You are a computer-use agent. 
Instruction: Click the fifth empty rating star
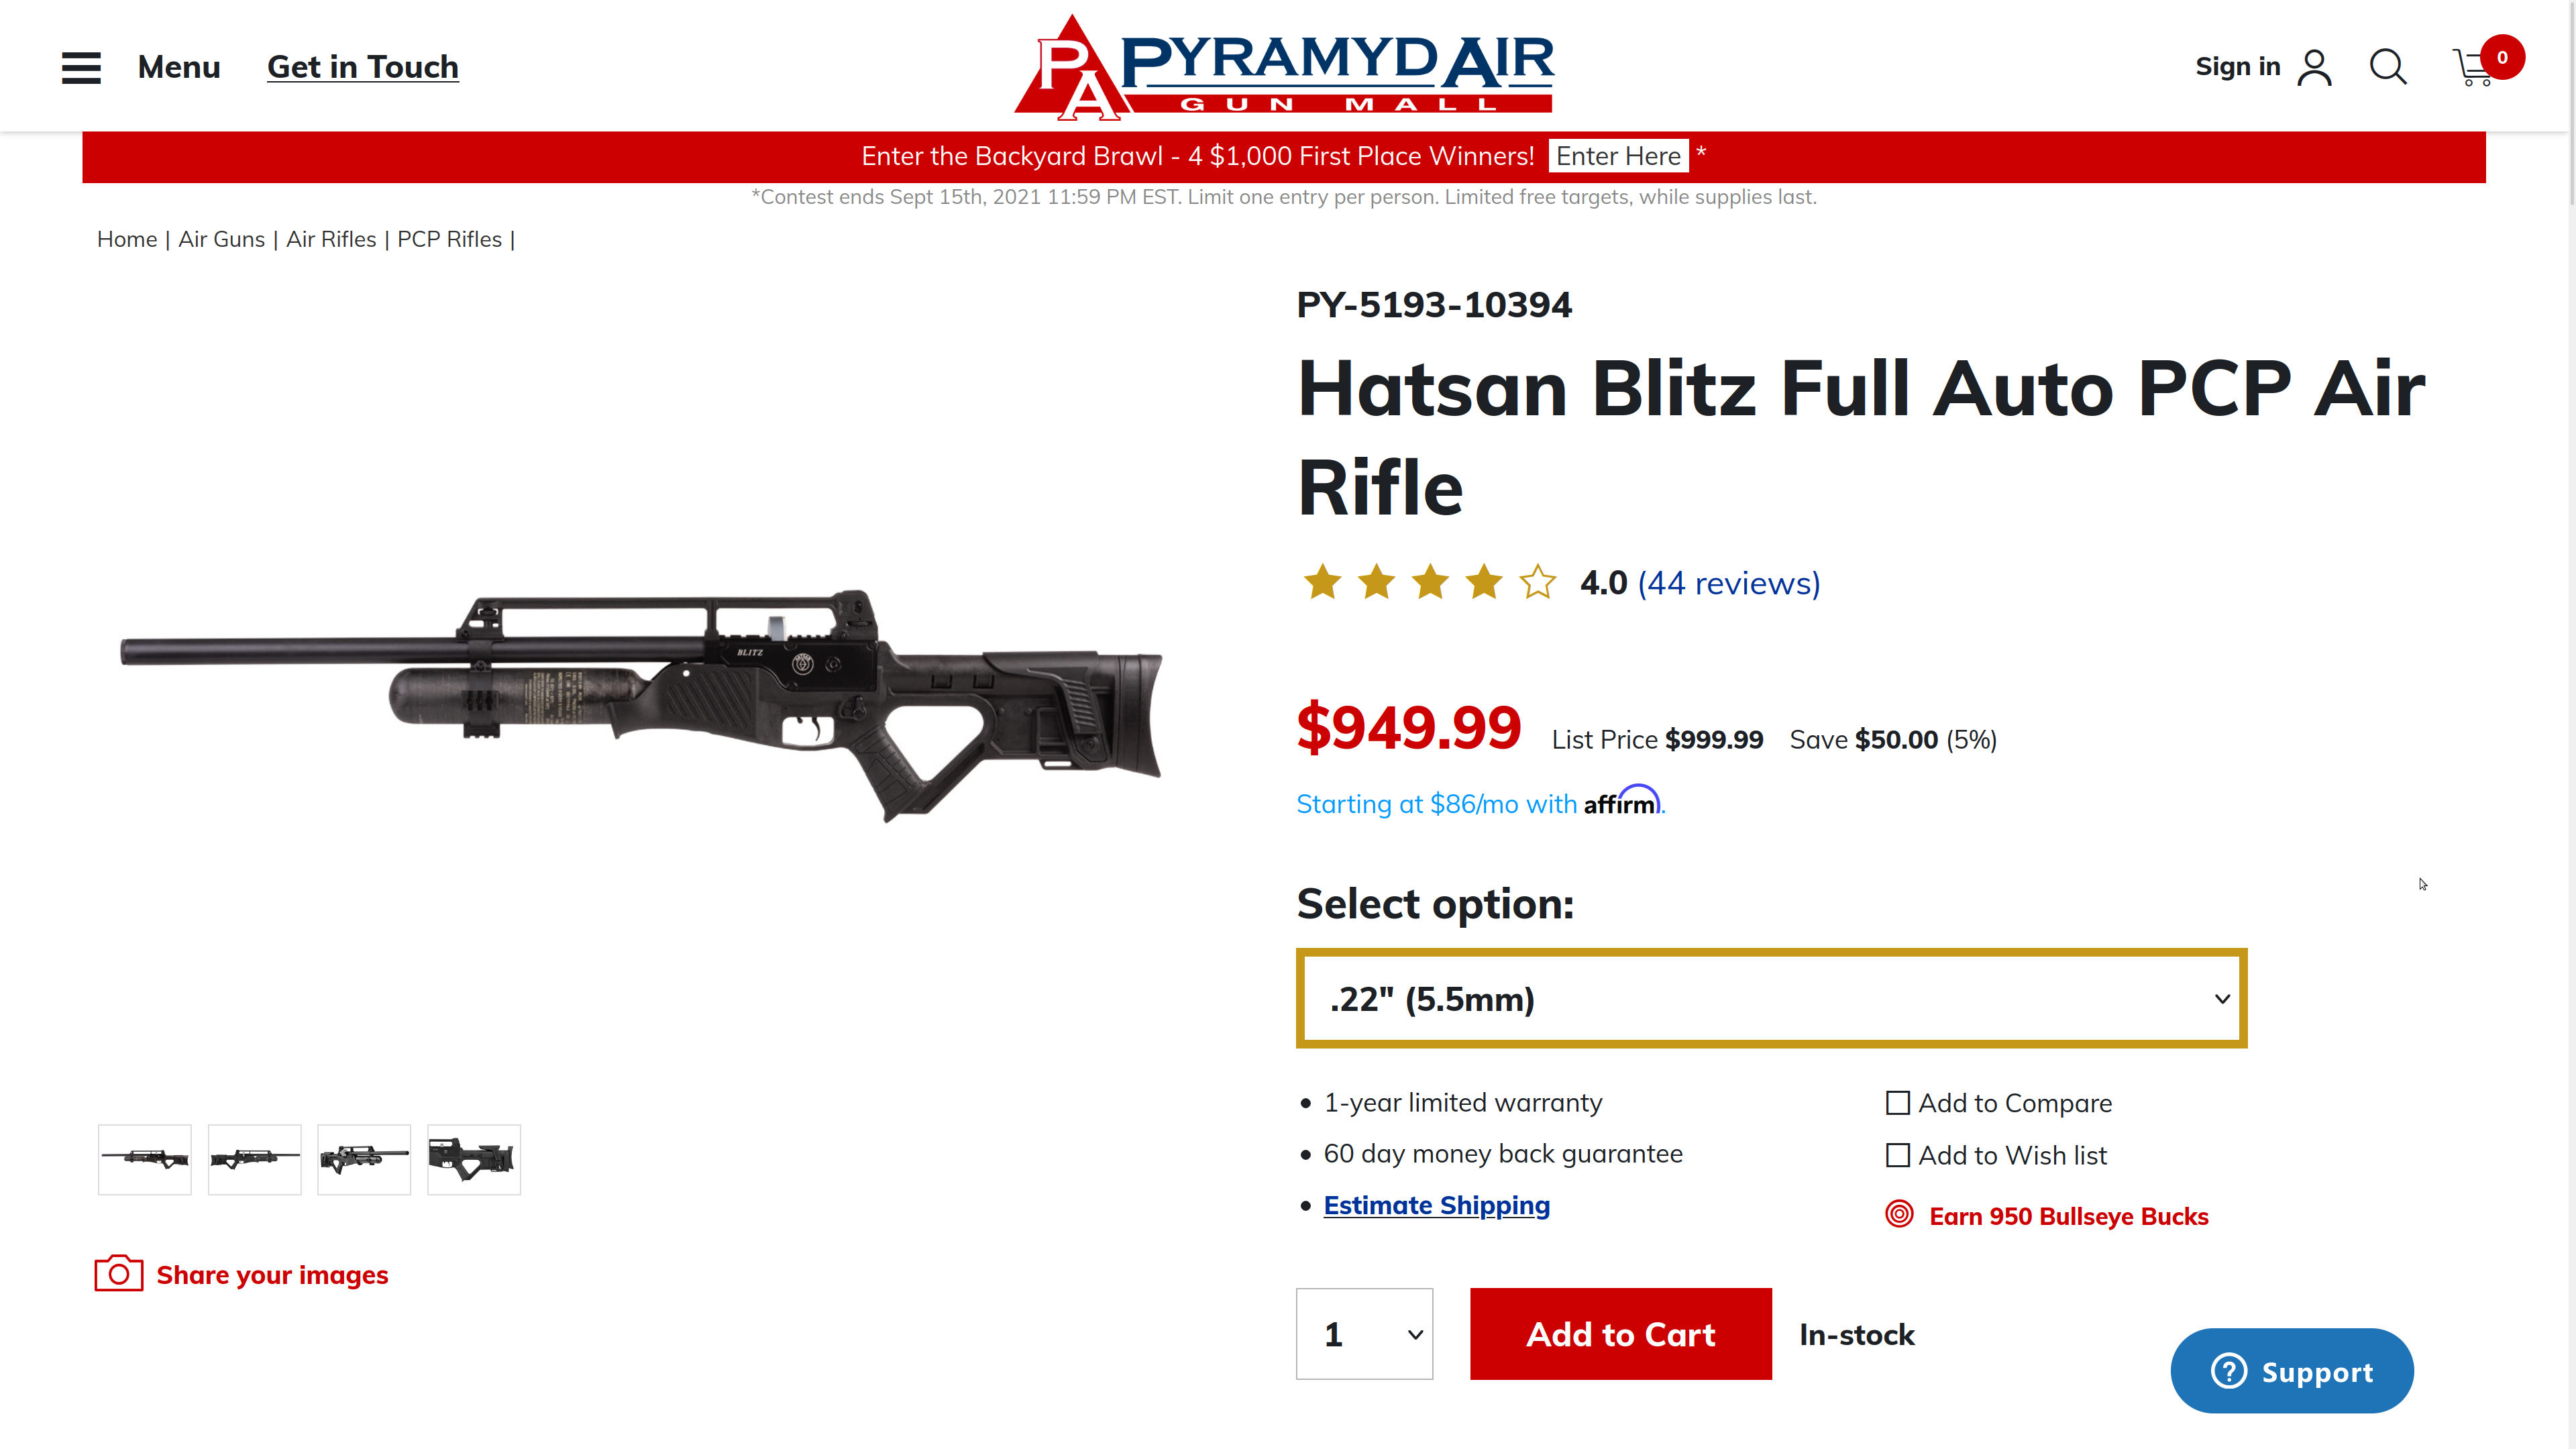[1537, 582]
